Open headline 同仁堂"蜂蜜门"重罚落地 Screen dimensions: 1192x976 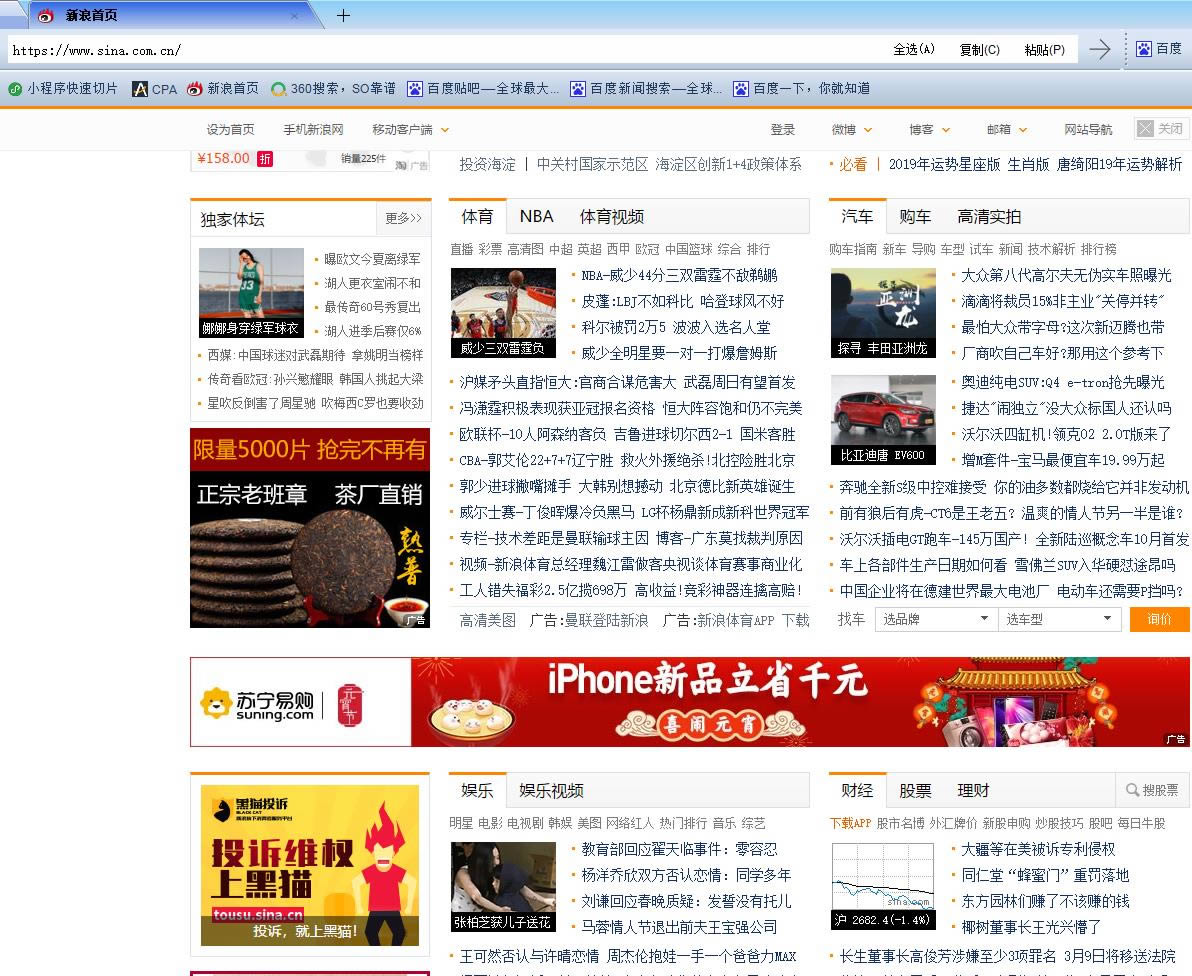(x=1045, y=875)
